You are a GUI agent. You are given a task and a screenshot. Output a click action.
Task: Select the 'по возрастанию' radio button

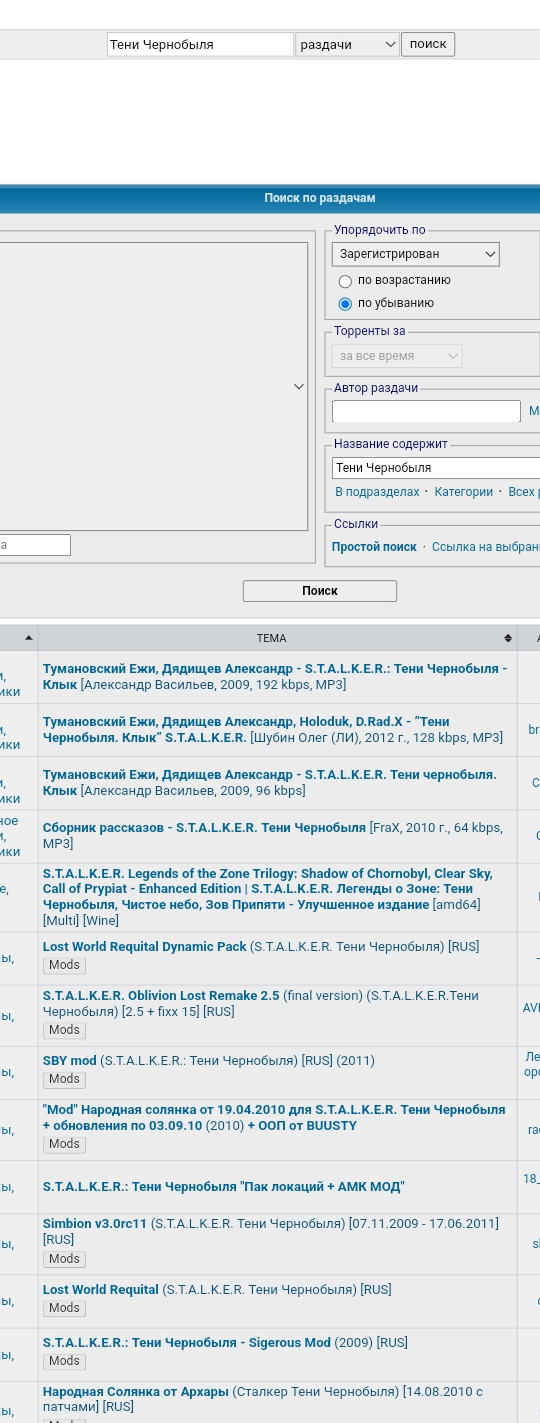pos(346,281)
